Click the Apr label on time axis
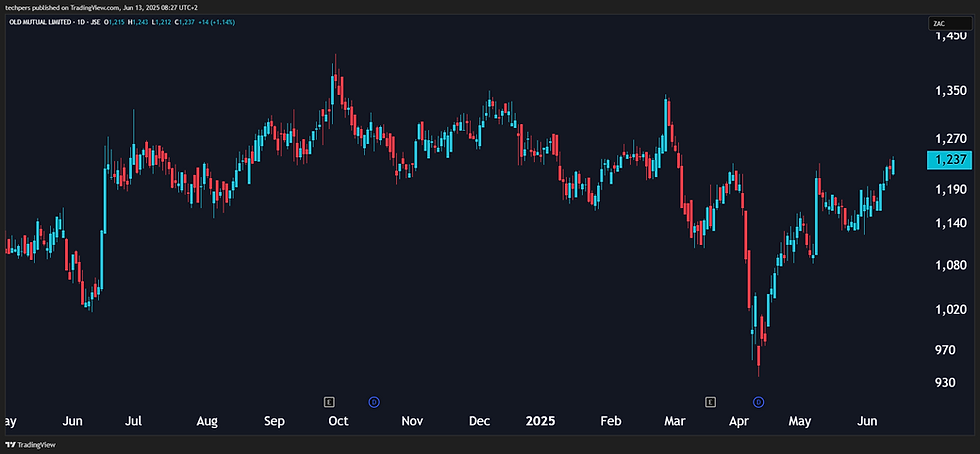Screen dimensions: 980x454 coord(740,421)
